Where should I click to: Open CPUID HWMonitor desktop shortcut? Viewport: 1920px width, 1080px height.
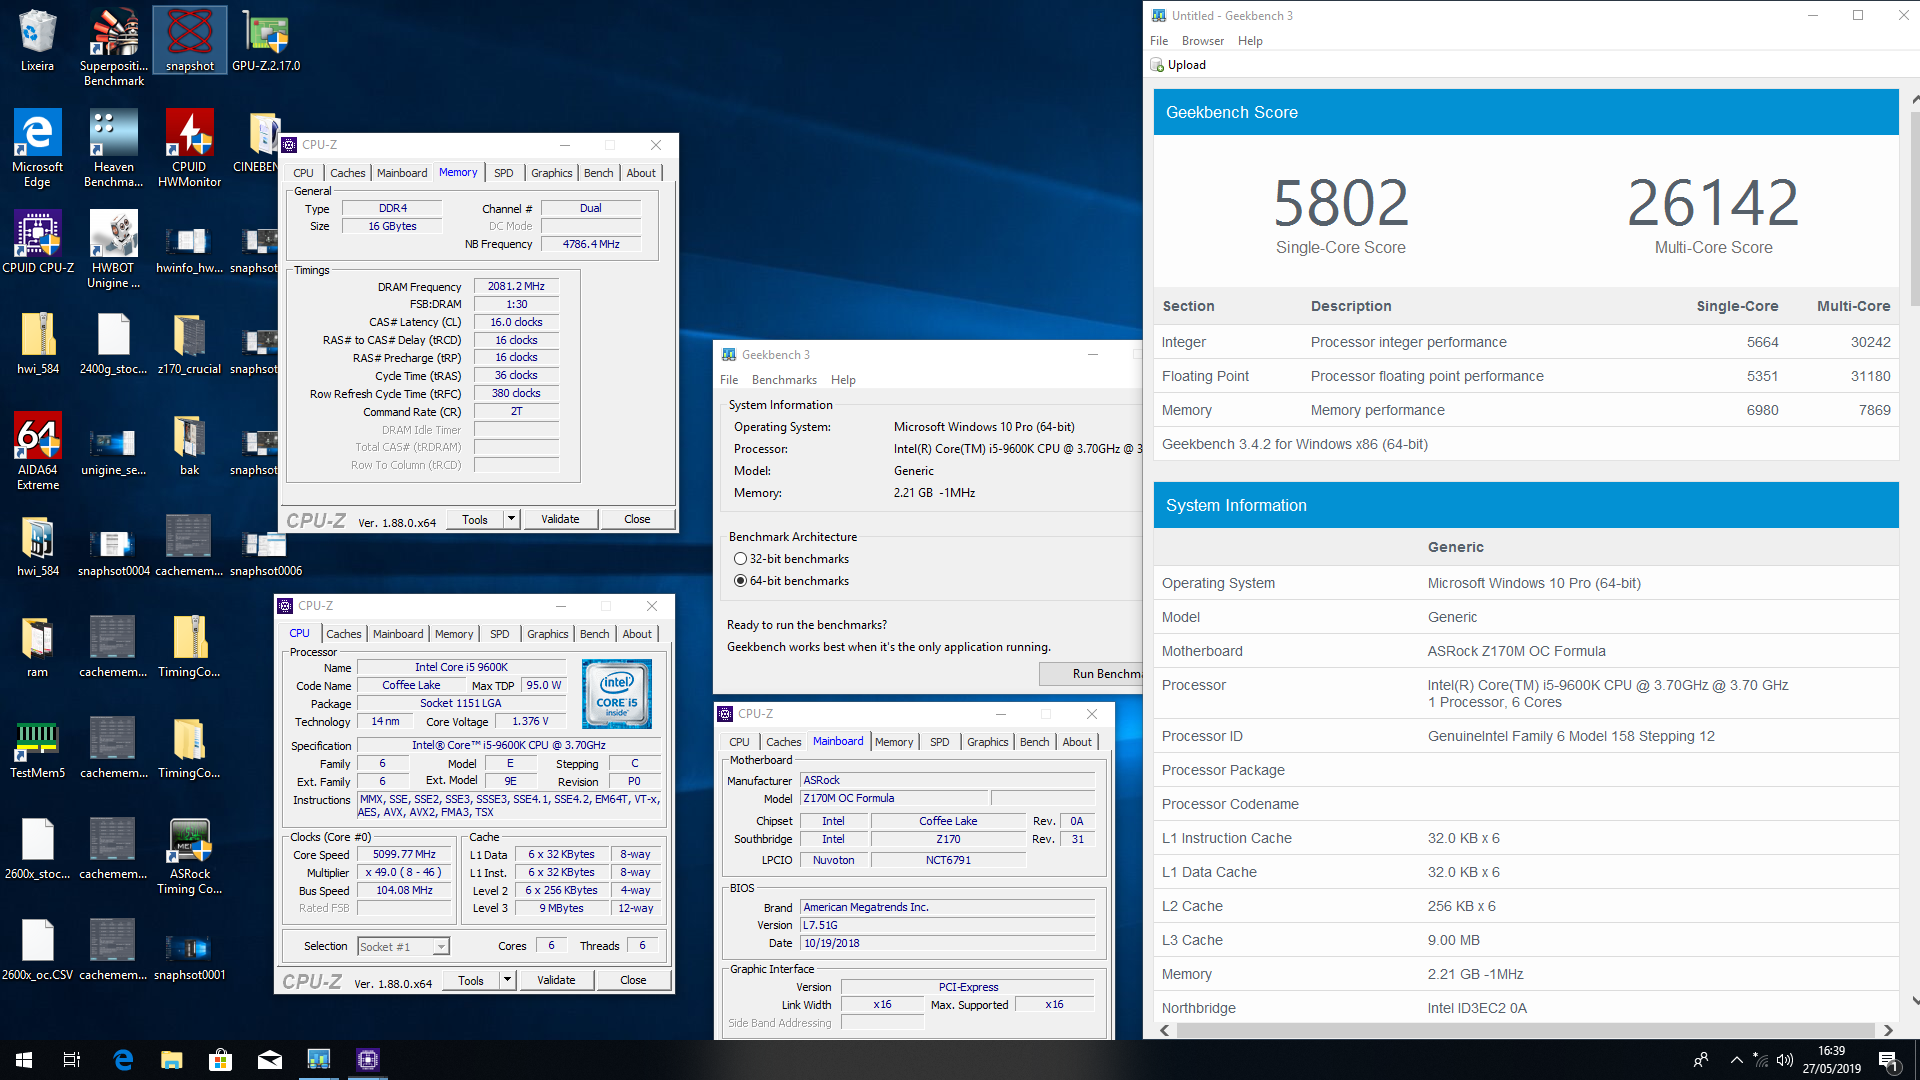(x=190, y=148)
